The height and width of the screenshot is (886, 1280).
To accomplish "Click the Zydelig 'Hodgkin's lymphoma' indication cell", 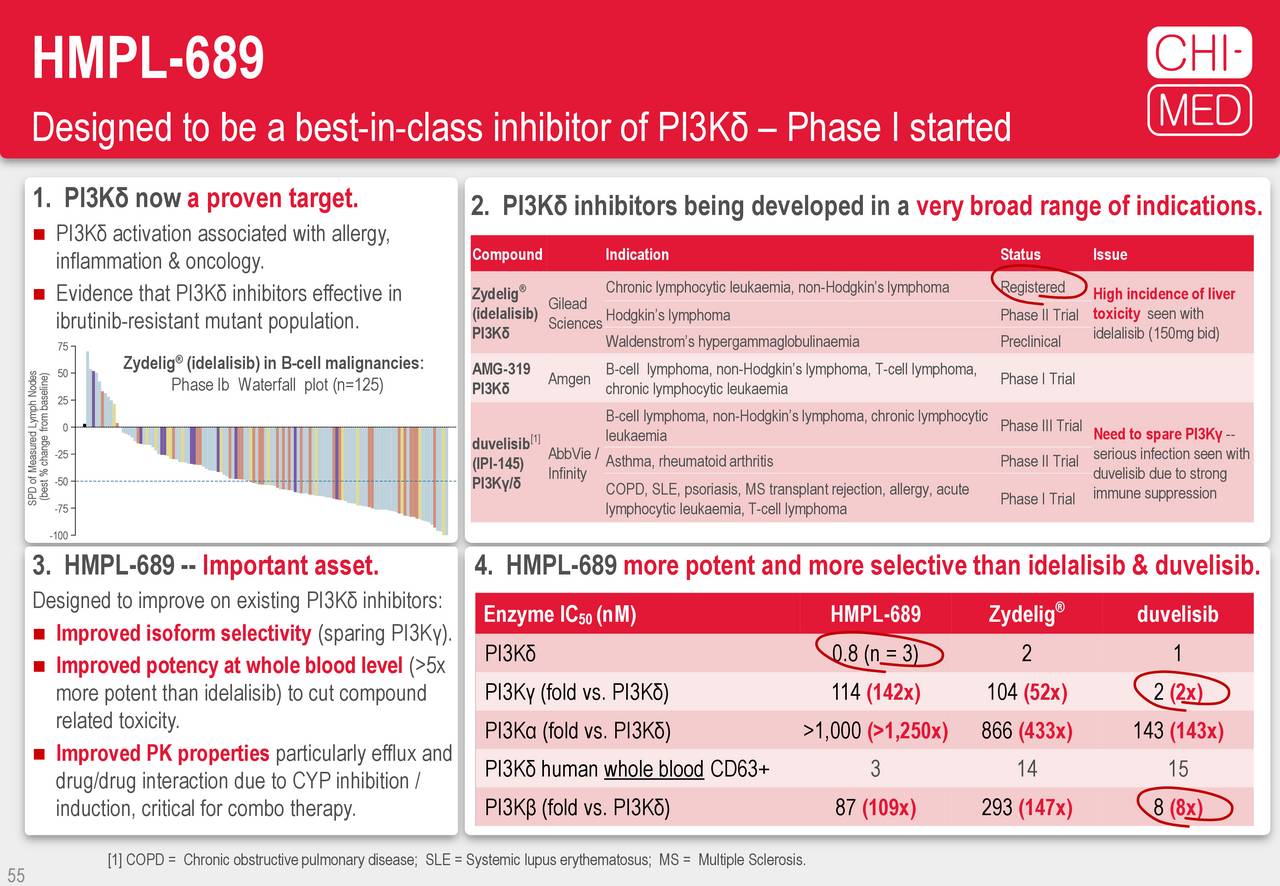I will pos(668,315).
